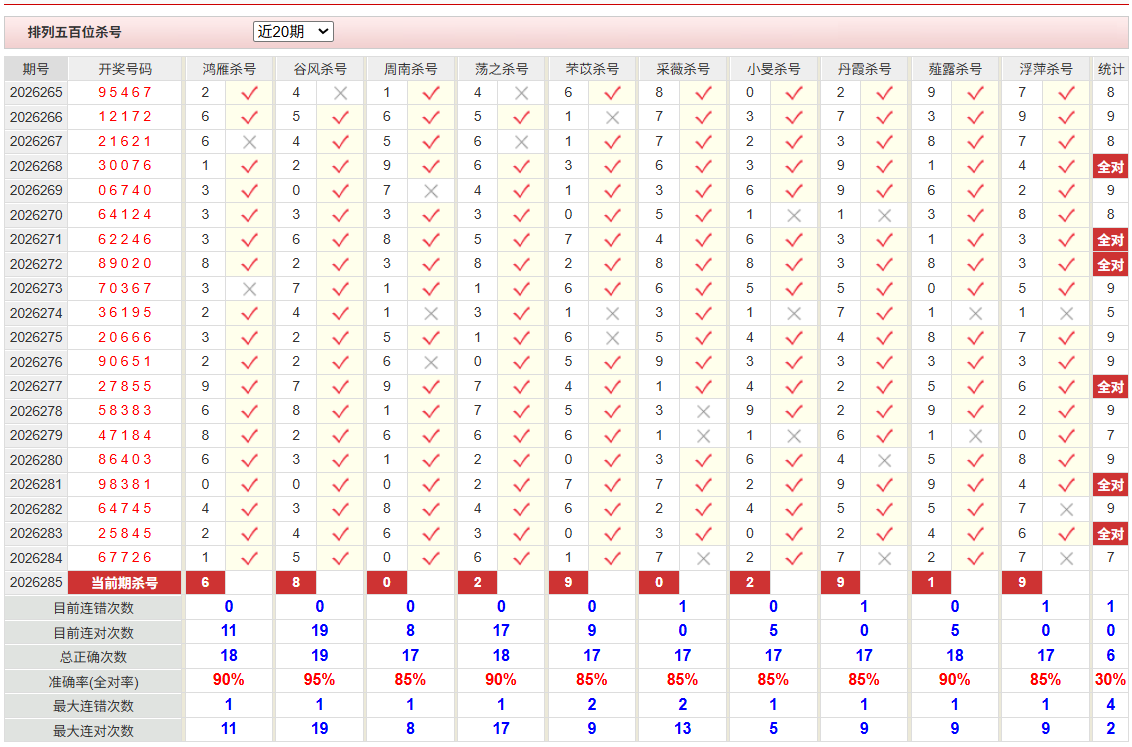Select the 目前连错次数 row label

coord(93,608)
